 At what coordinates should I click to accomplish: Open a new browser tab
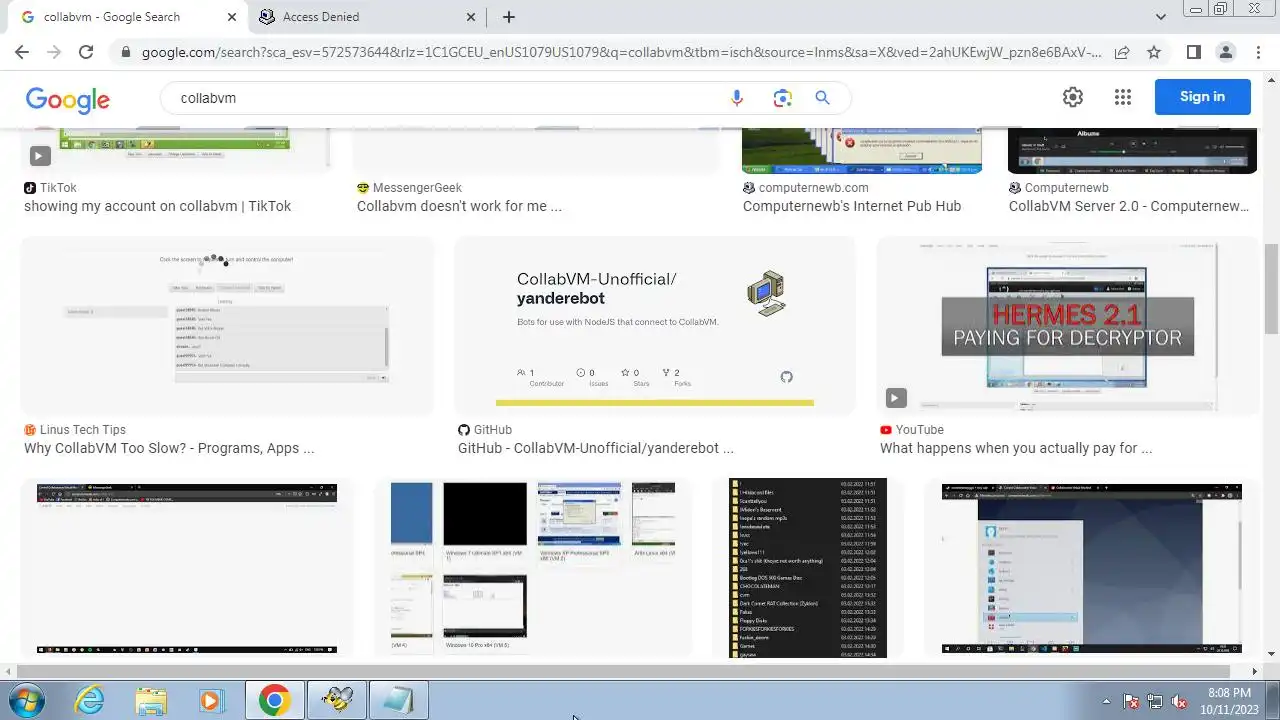(508, 17)
